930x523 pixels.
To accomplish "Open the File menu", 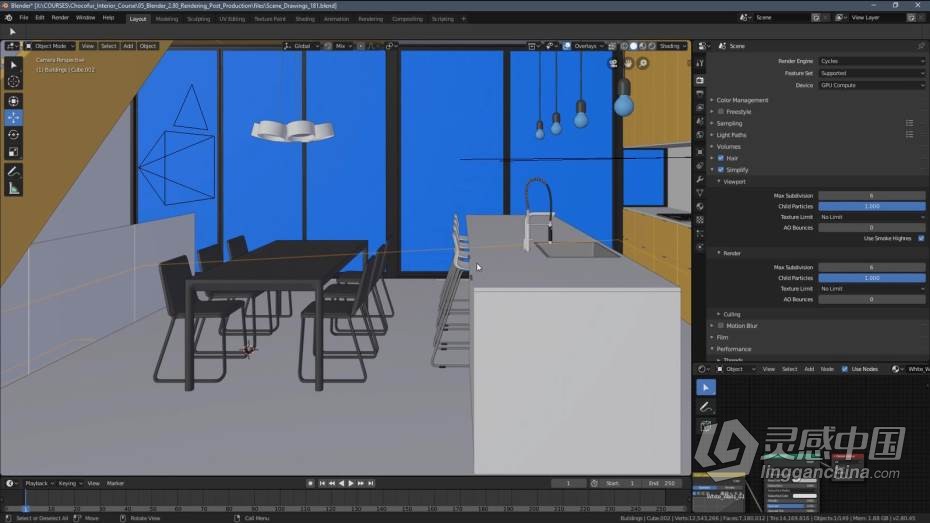I will [24, 18].
